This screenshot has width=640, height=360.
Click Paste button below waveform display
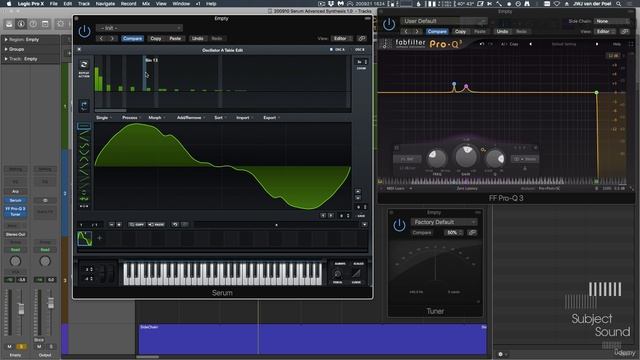pos(156,224)
